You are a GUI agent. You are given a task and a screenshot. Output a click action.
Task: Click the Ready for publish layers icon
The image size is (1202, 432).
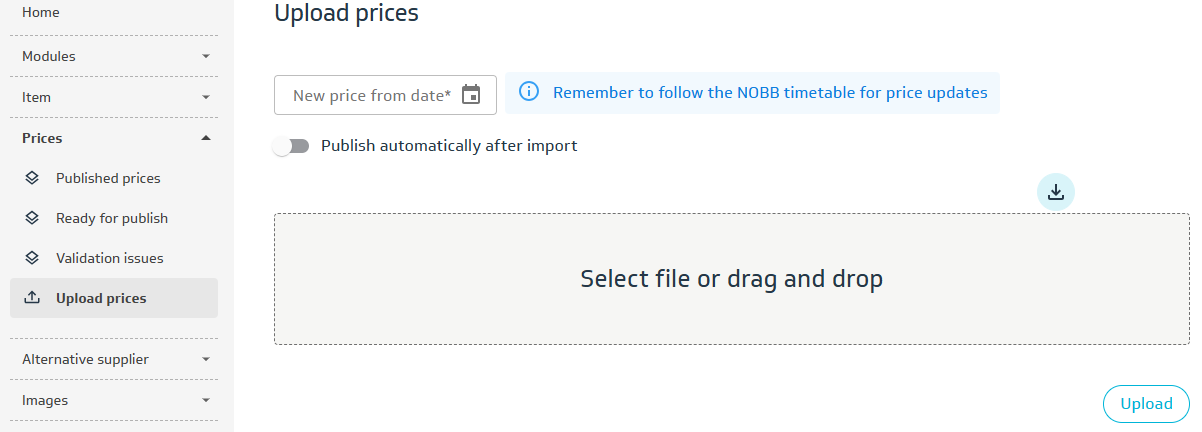click(x=32, y=218)
